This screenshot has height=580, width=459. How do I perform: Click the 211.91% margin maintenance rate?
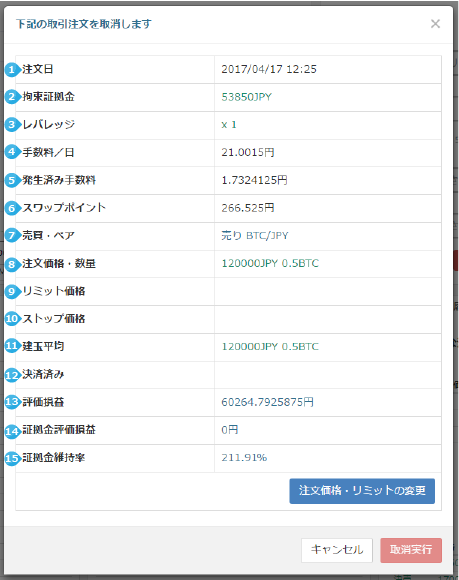(244, 458)
